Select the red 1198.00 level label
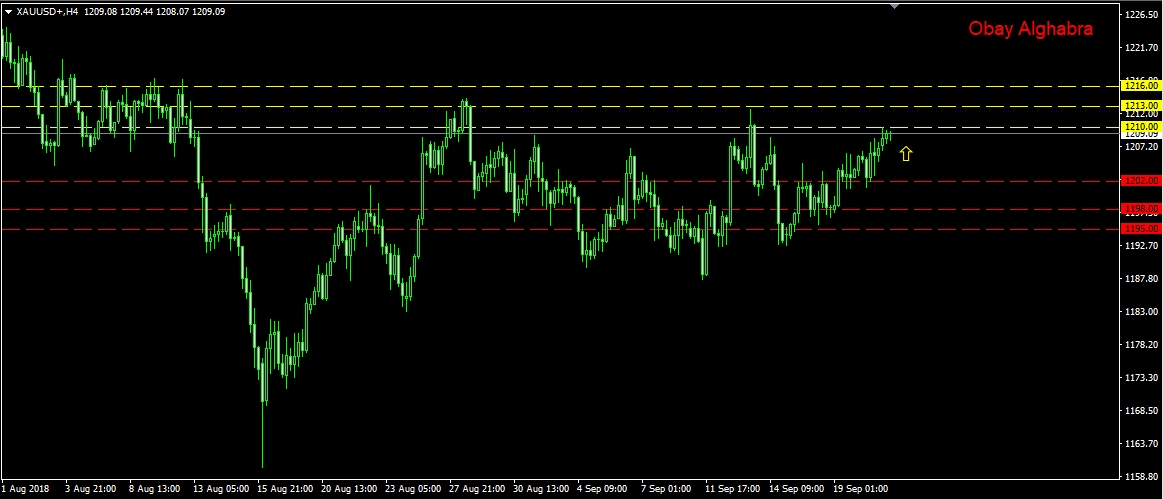The image size is (1163, 499). pyautogui.click(x=1141, y=209)
